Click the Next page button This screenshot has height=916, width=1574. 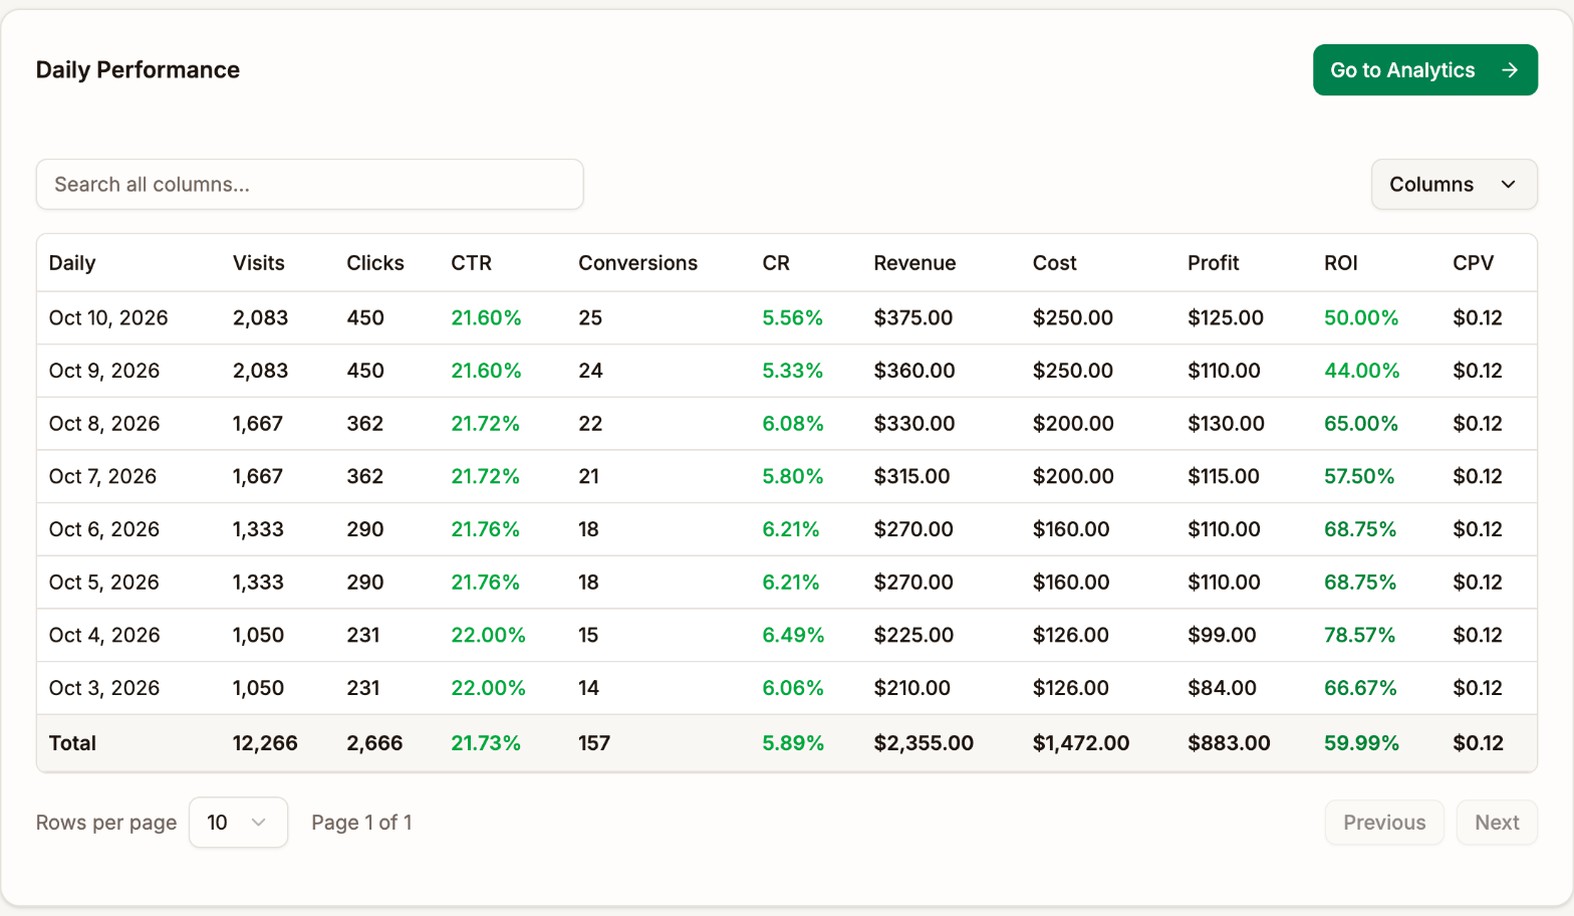(x=1497, y=822)
